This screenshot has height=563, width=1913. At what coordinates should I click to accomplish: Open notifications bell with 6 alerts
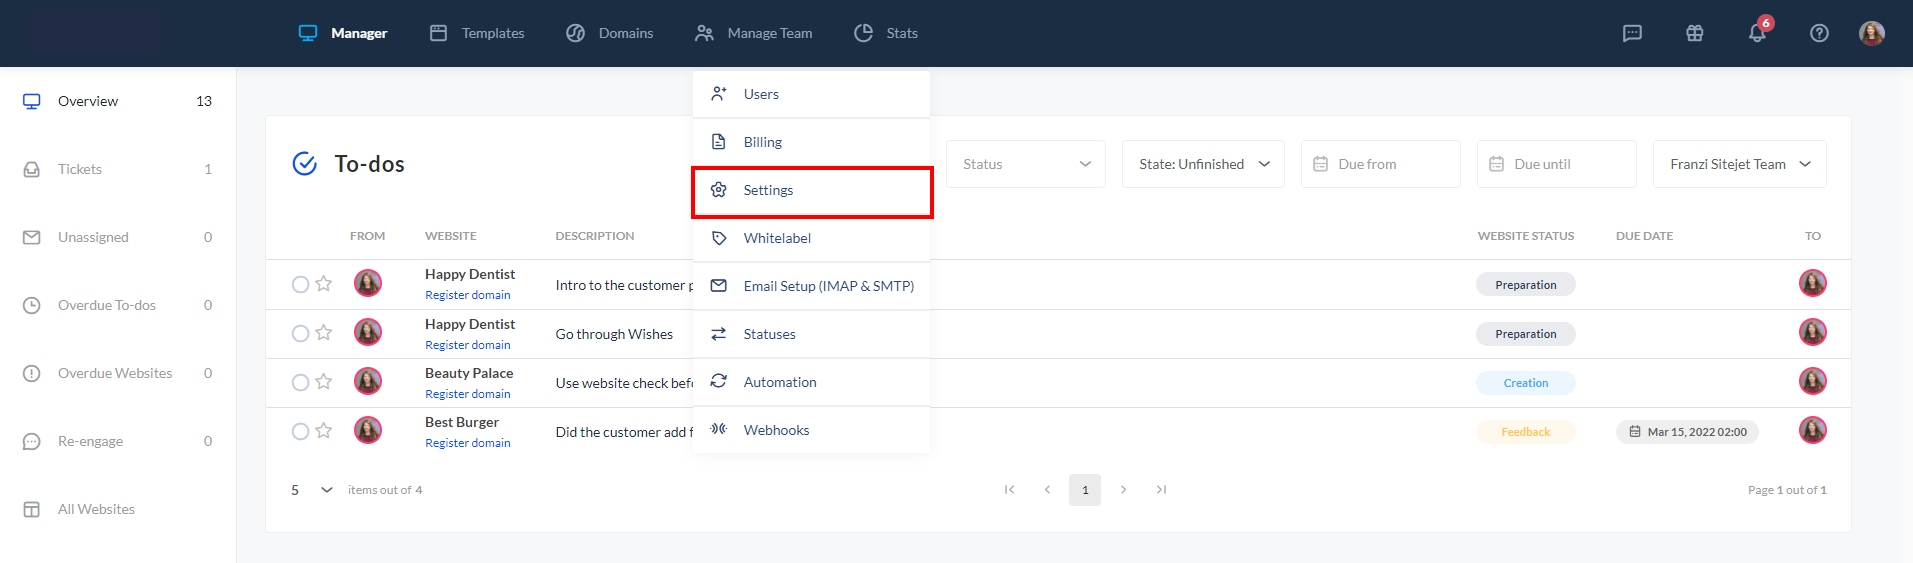pyautogui.click(x=1757, y=33)
